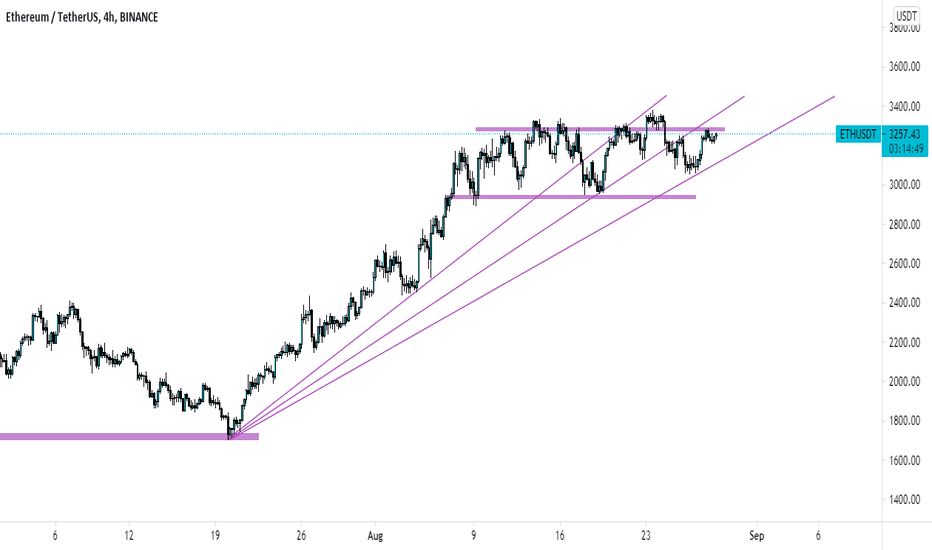Select the lowest purple horizontal support line
932x550 pixels.
(x=129, y=436)
